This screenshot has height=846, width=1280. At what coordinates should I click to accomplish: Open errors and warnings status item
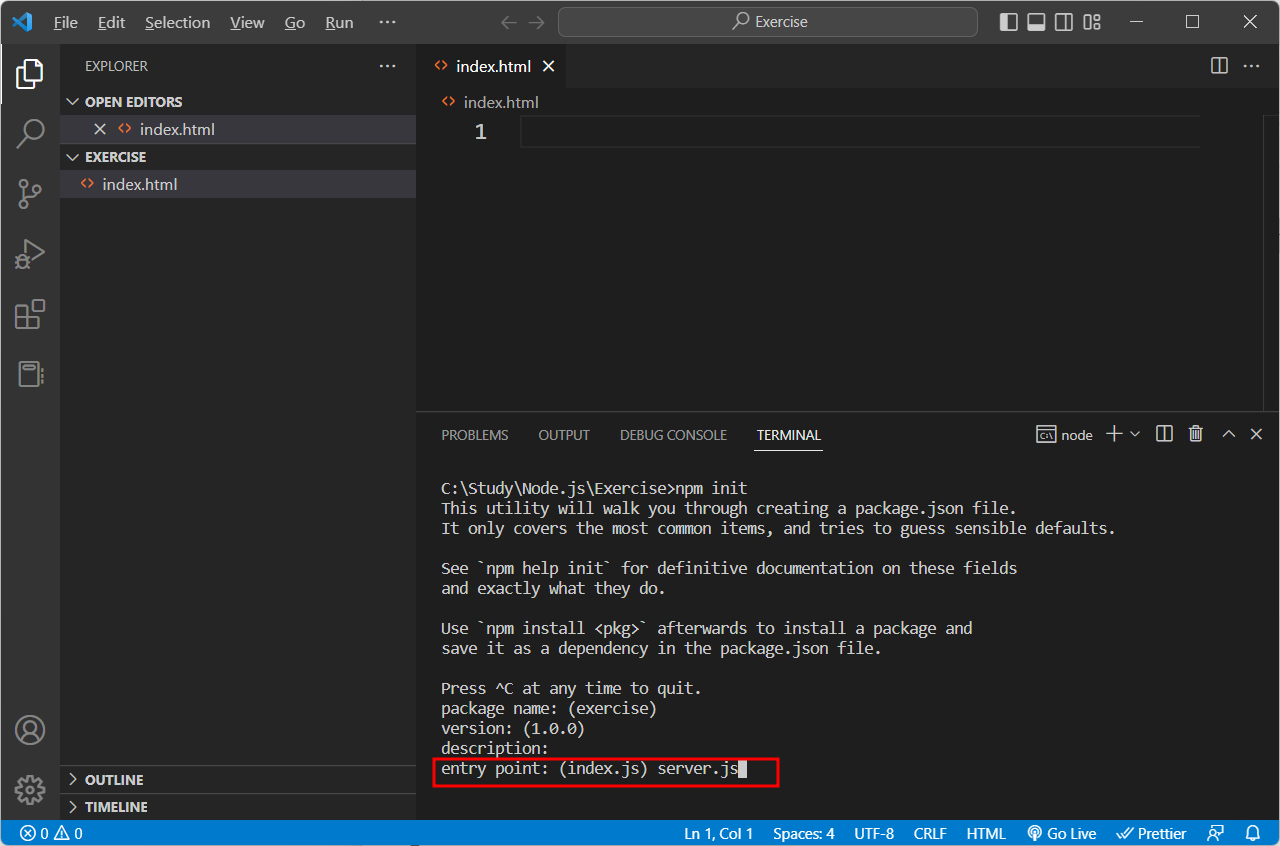pos(51,833)
